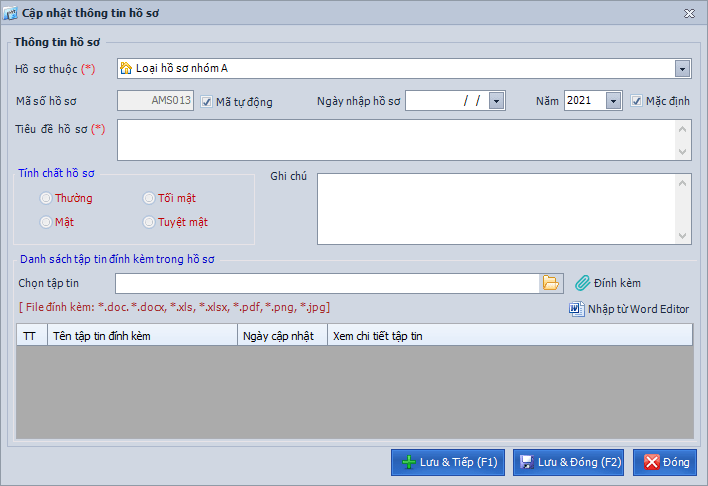Open the Ngày nhập hồ sơ date picker
Image resolution: width=708 pixels, height=486 pixels.
[496, 101]
